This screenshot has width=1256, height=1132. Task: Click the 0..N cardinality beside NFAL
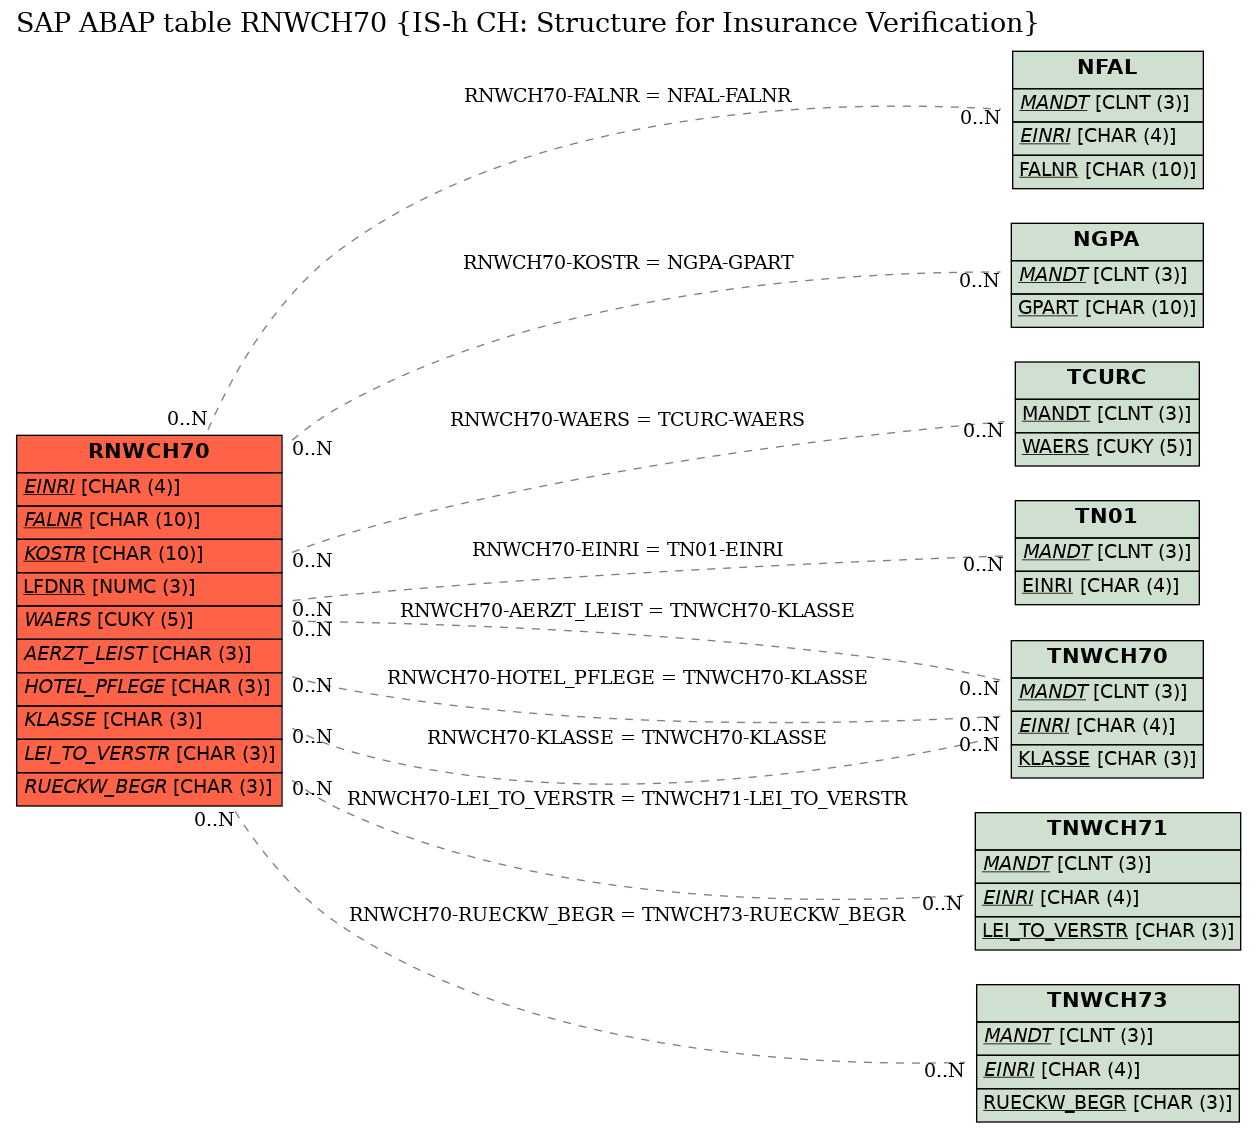tap(980, 118)
